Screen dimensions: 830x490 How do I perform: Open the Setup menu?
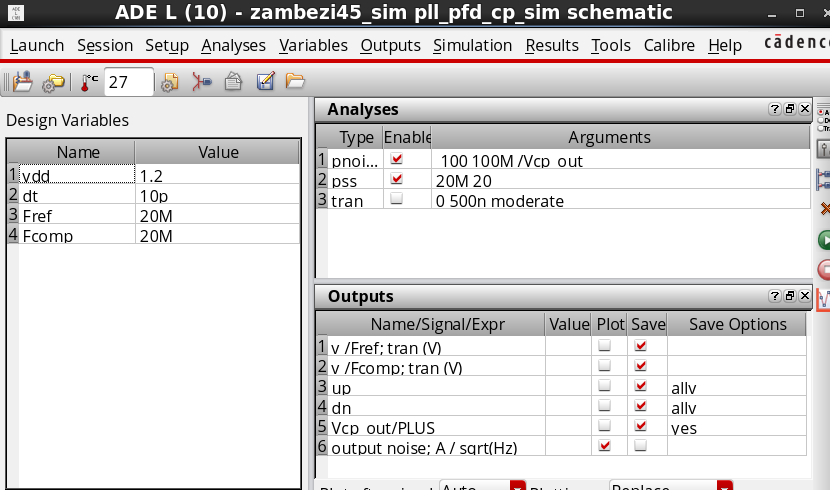[x=167, y=46]
